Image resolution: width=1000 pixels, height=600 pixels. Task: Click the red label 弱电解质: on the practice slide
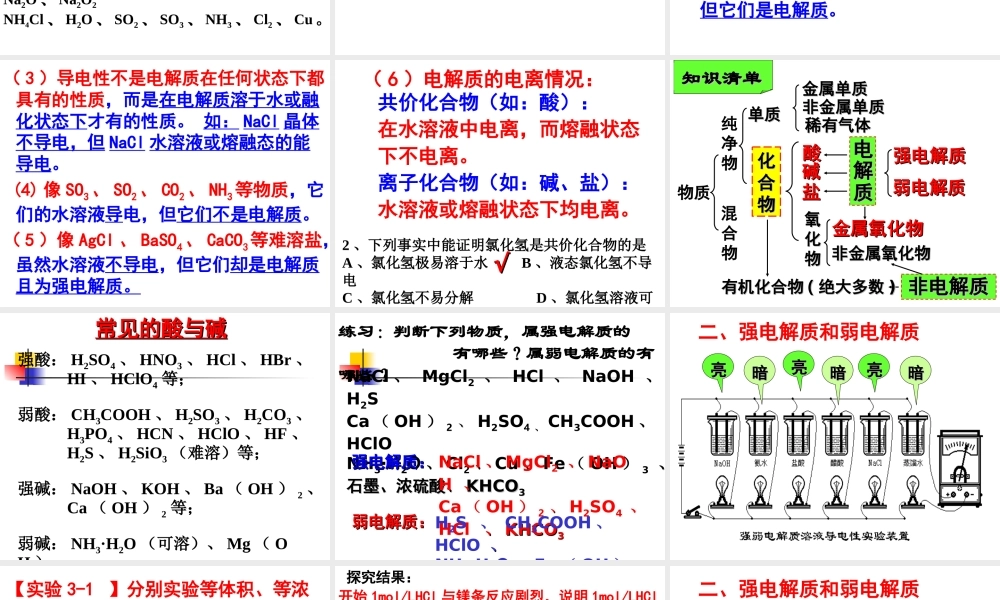click(390, 522)
